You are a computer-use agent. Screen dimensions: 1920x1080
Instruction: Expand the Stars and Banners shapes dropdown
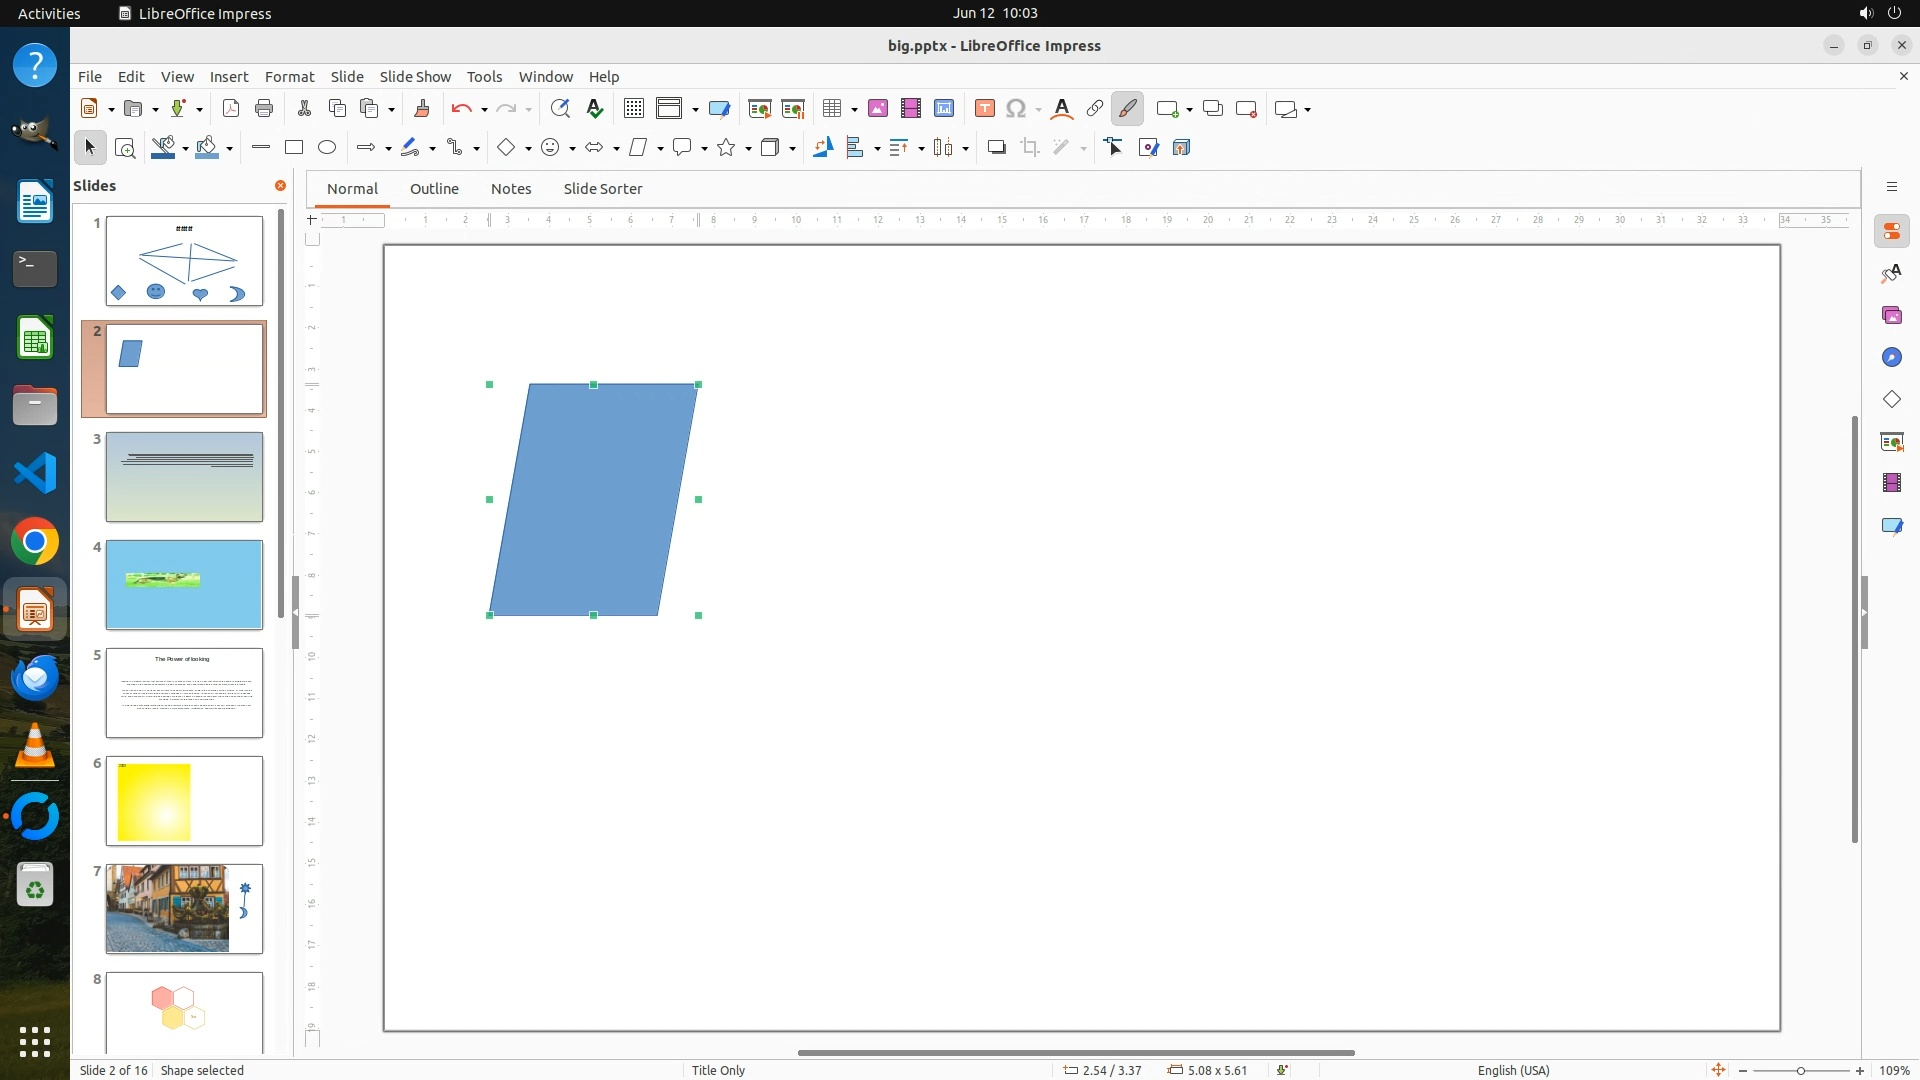748,149
